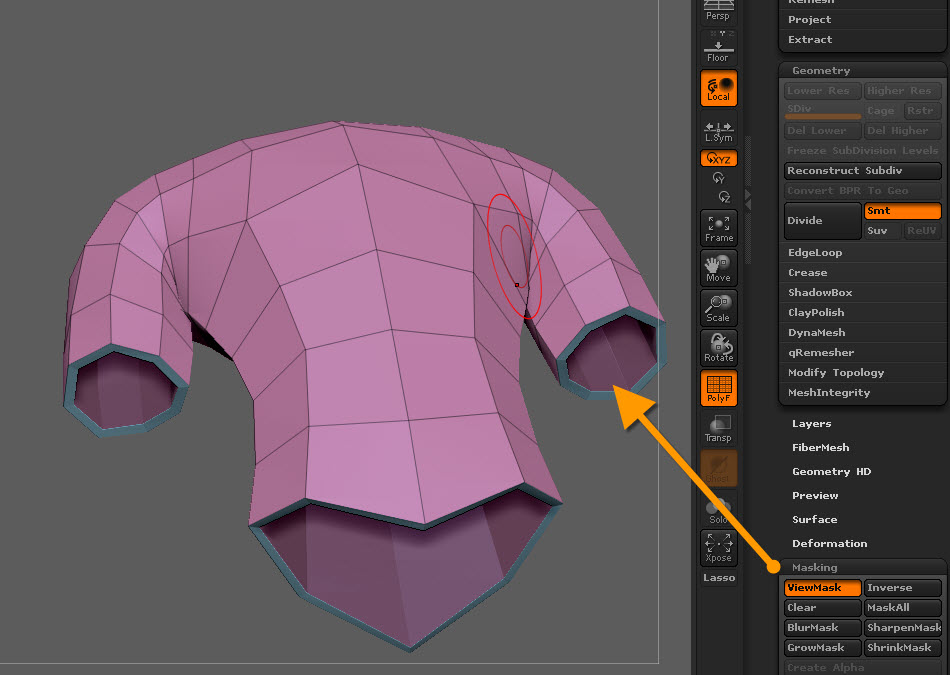This screenshot has height=675, width=950.
Task: Click the Divide button
Action: click(x=822, y=221)
